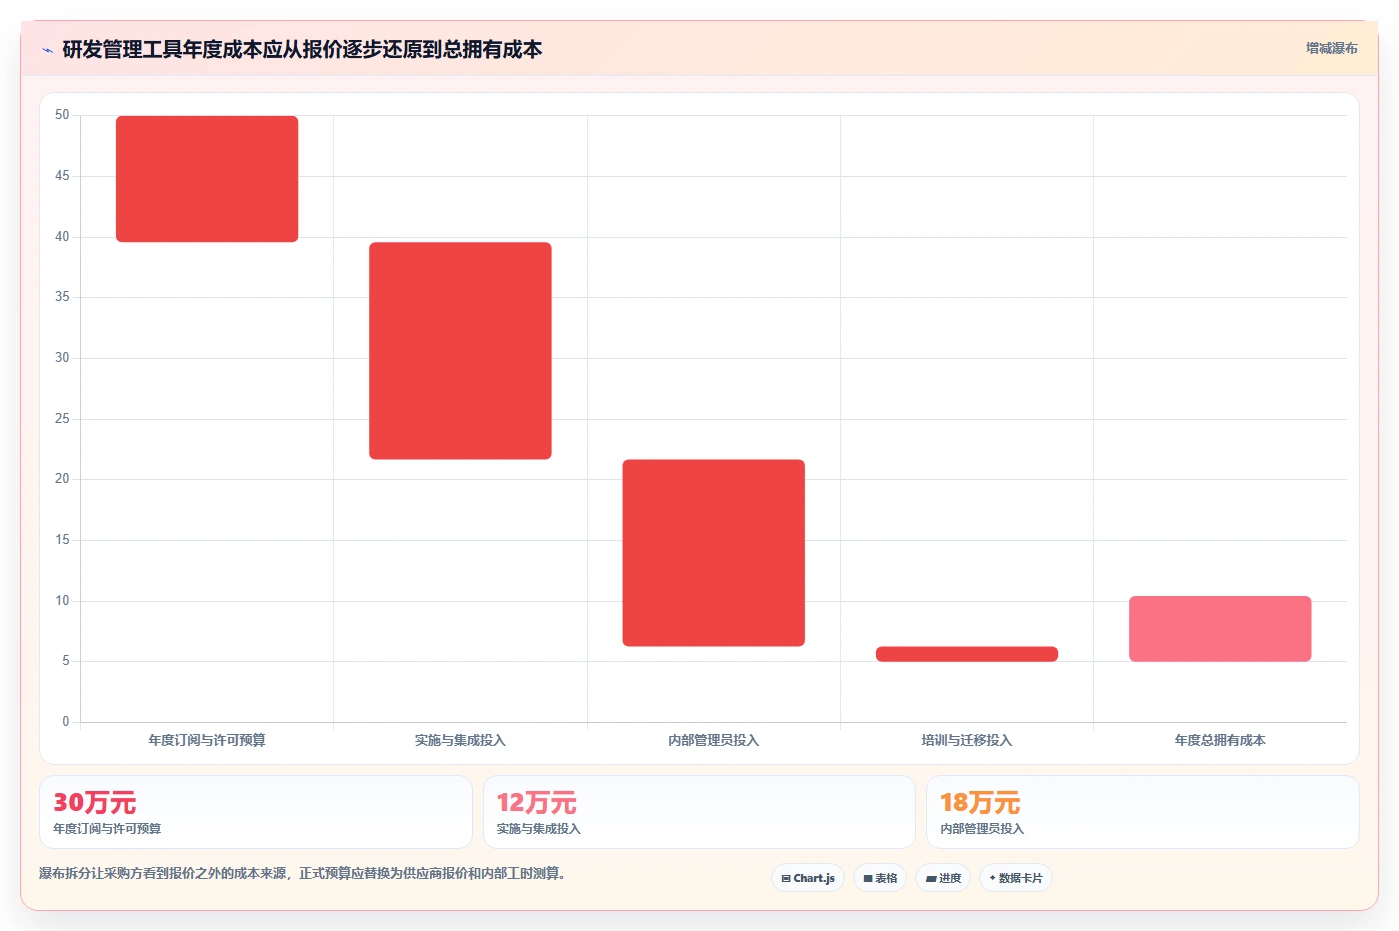Select the Chart.js chip

(x=808, y=878)
